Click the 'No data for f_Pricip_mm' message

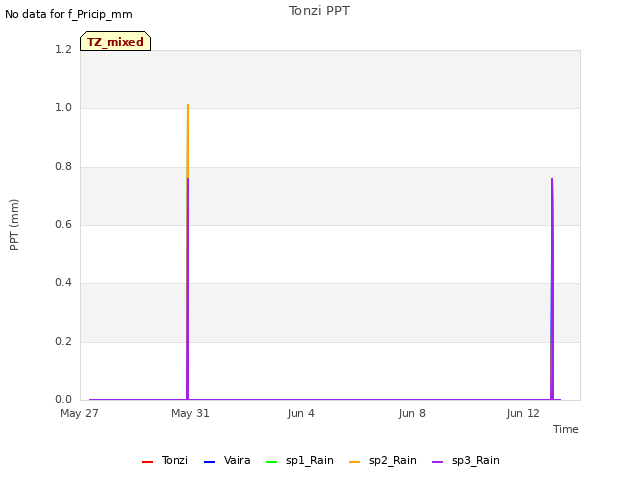(69, 14)
